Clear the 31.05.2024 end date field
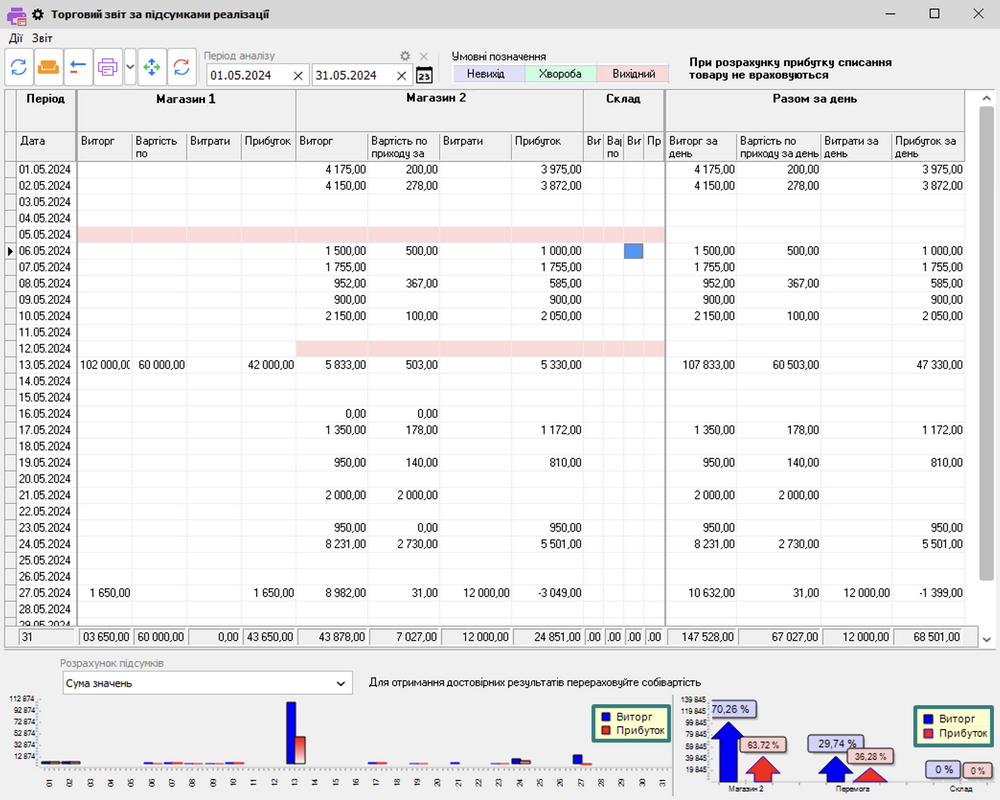Image resolution: width=1000 pixels, height=800 pixels. tap(400, 75)
